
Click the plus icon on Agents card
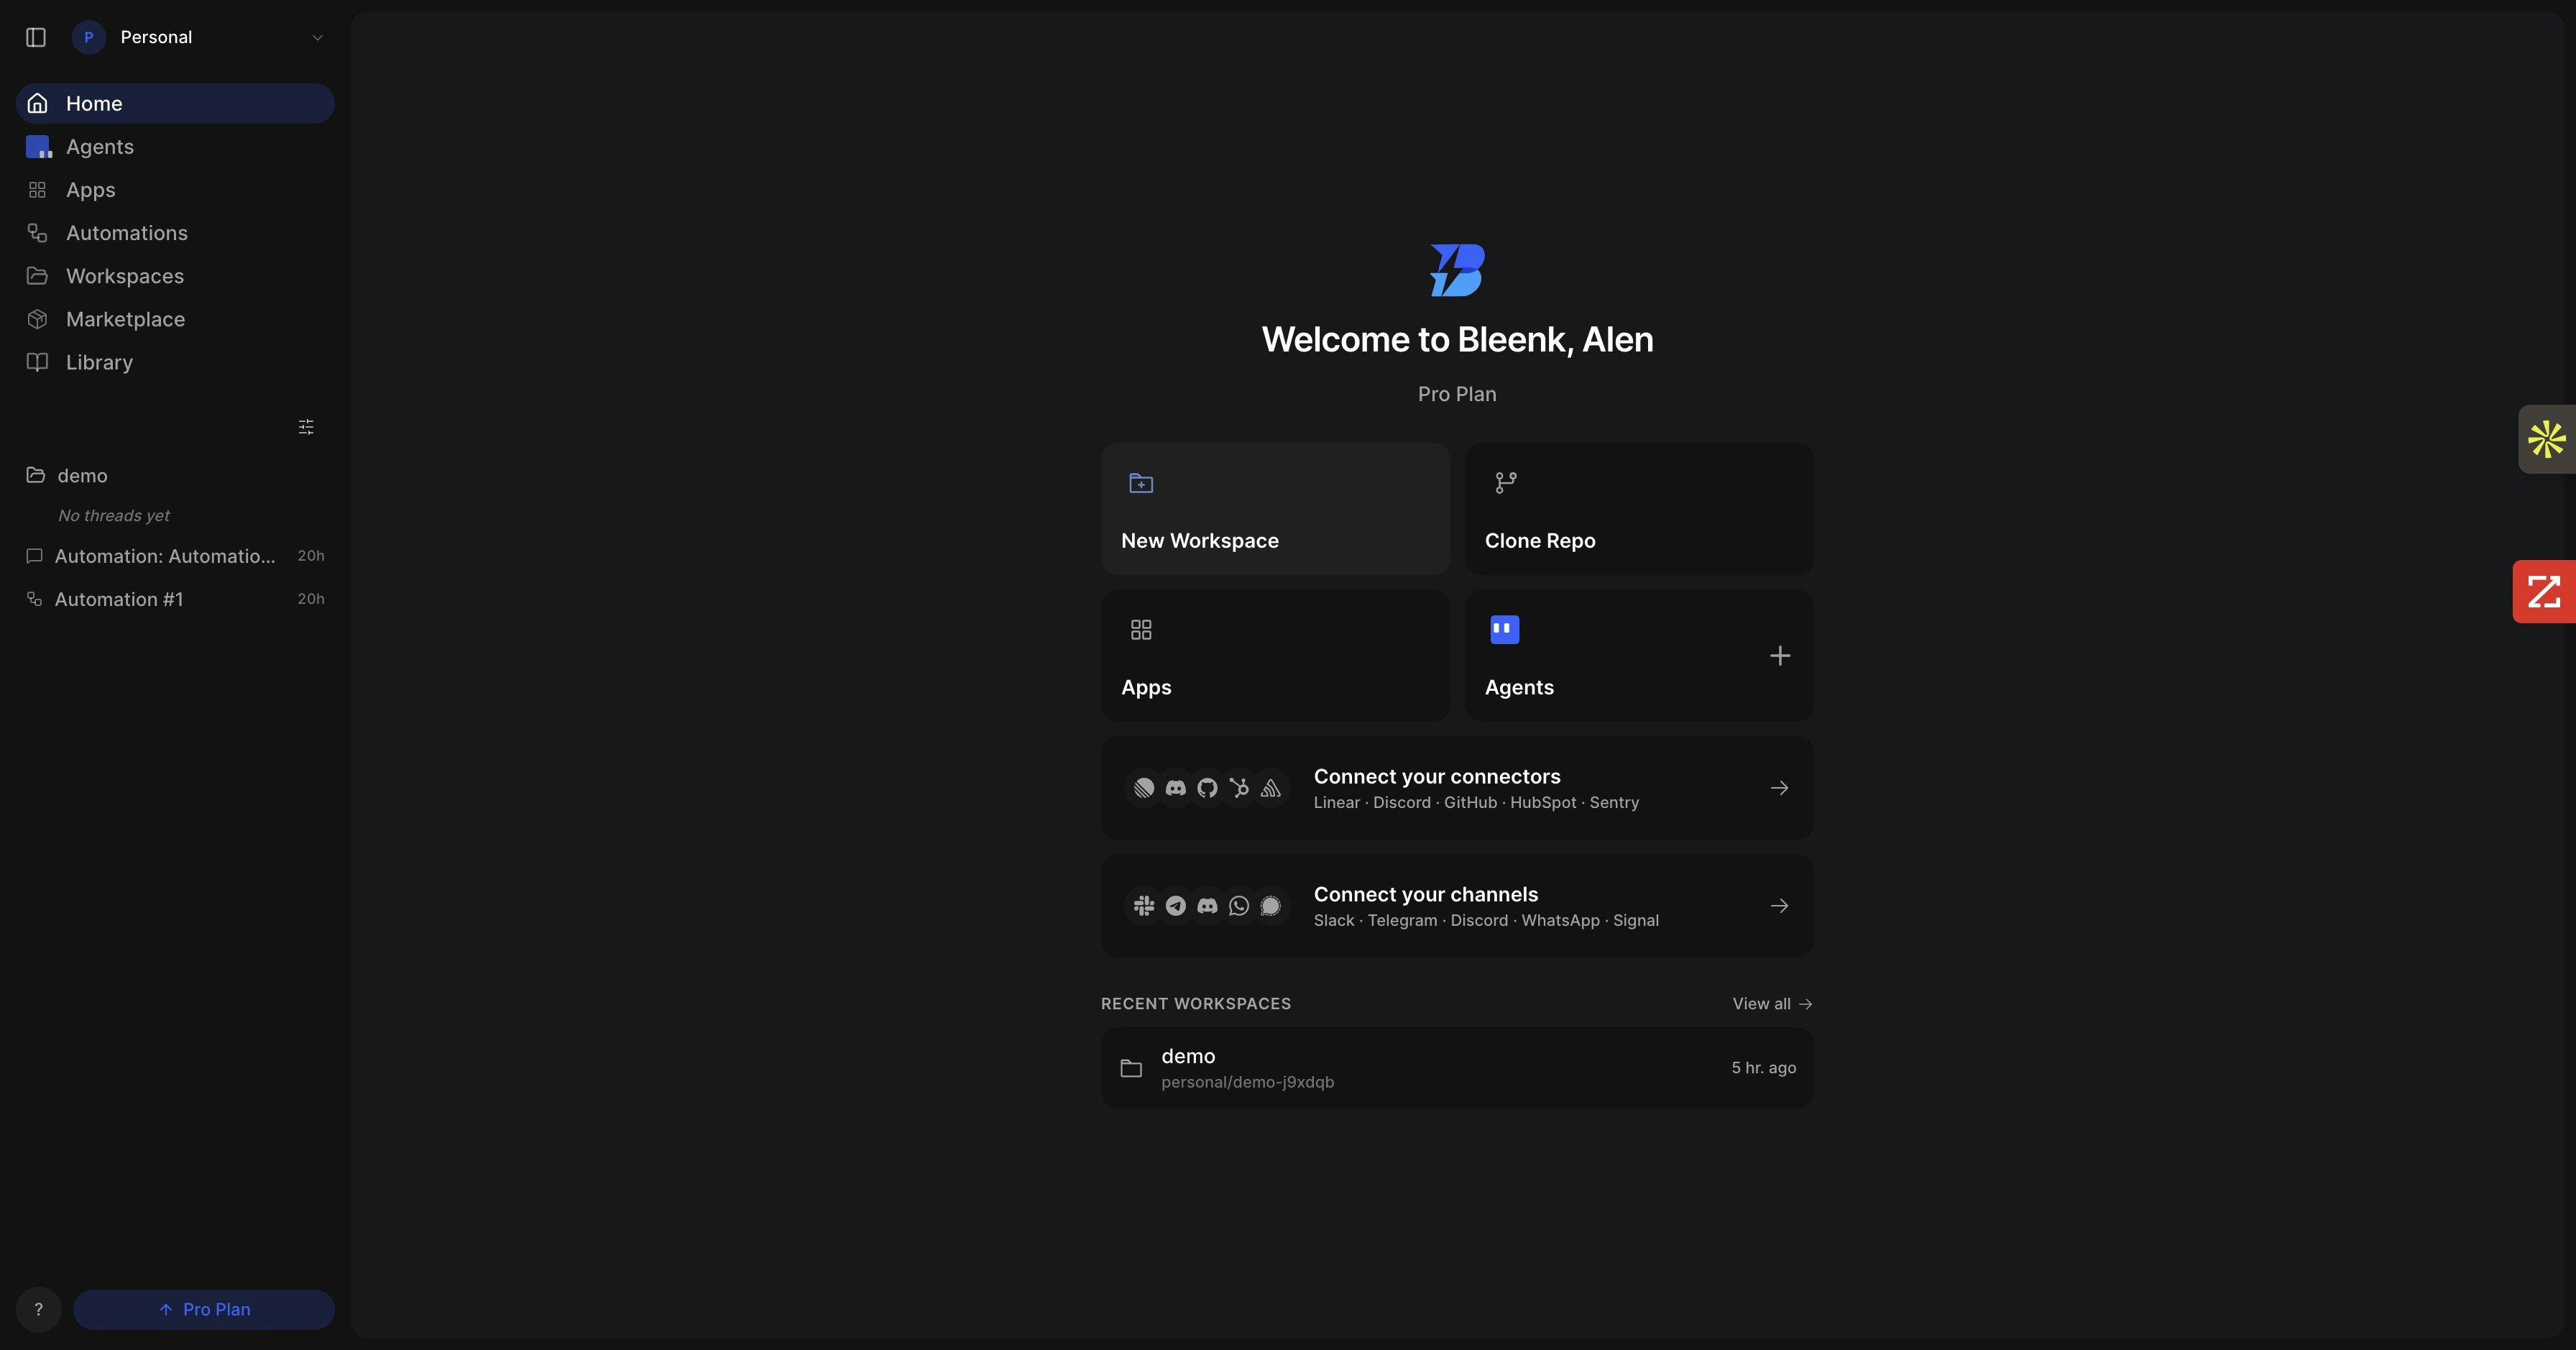pos(1780,656)
